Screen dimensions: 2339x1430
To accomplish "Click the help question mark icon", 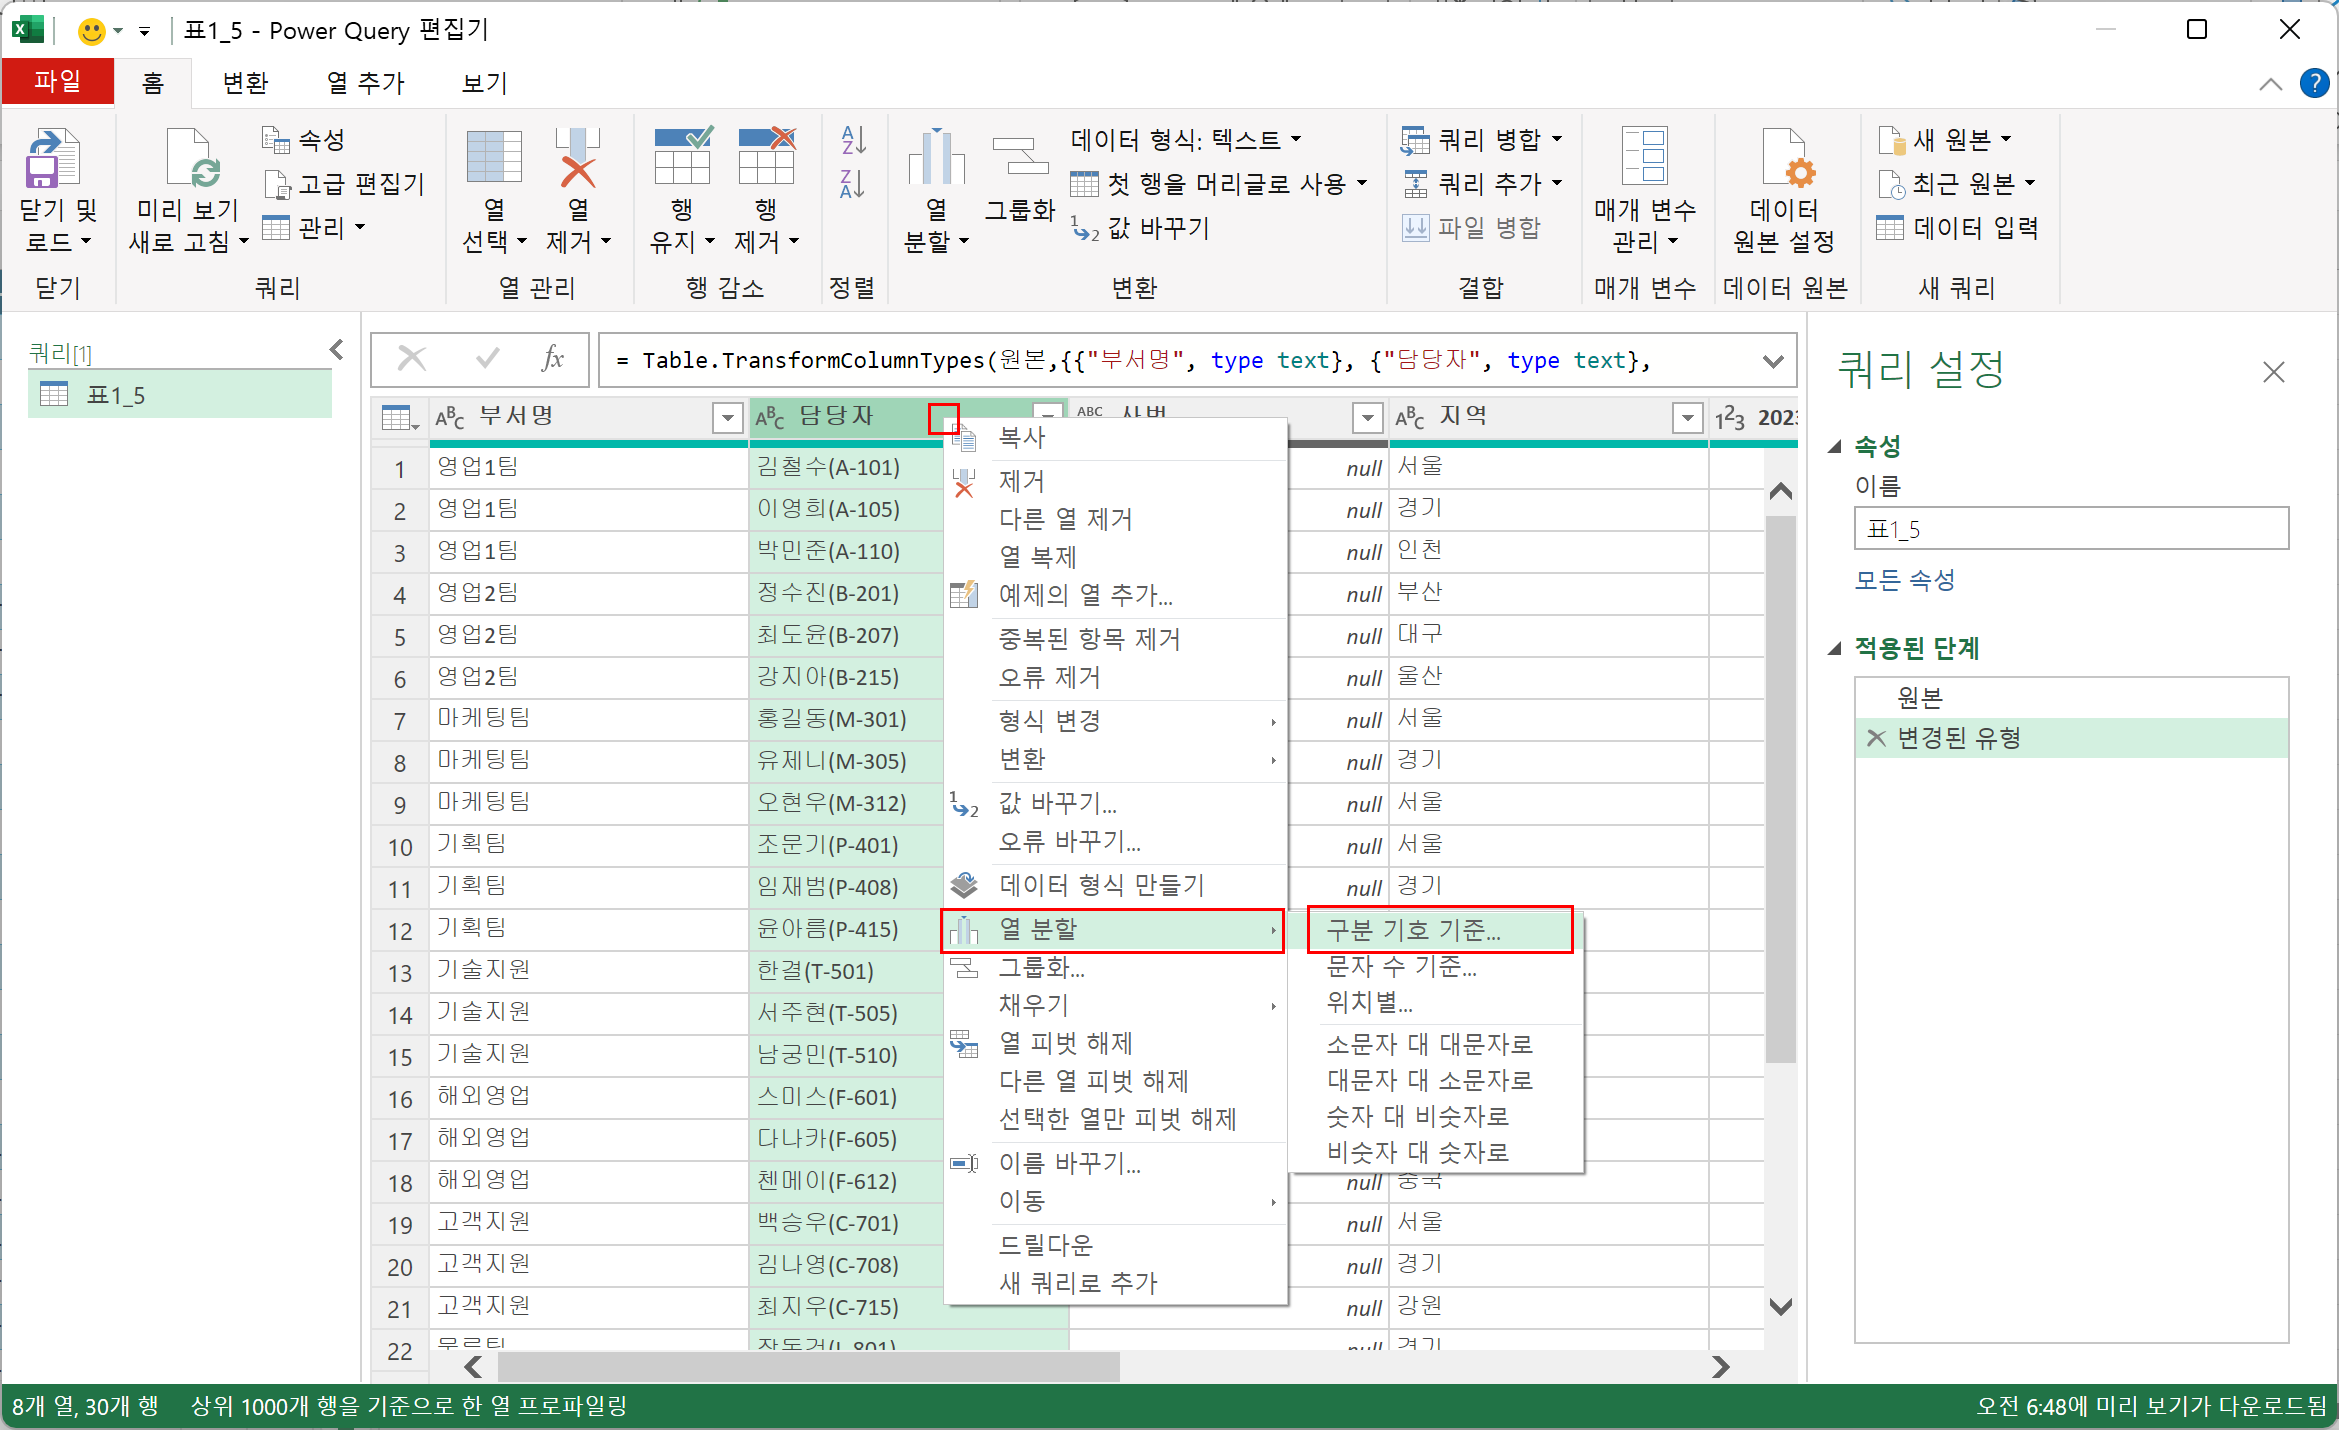I will point(2314,83).
